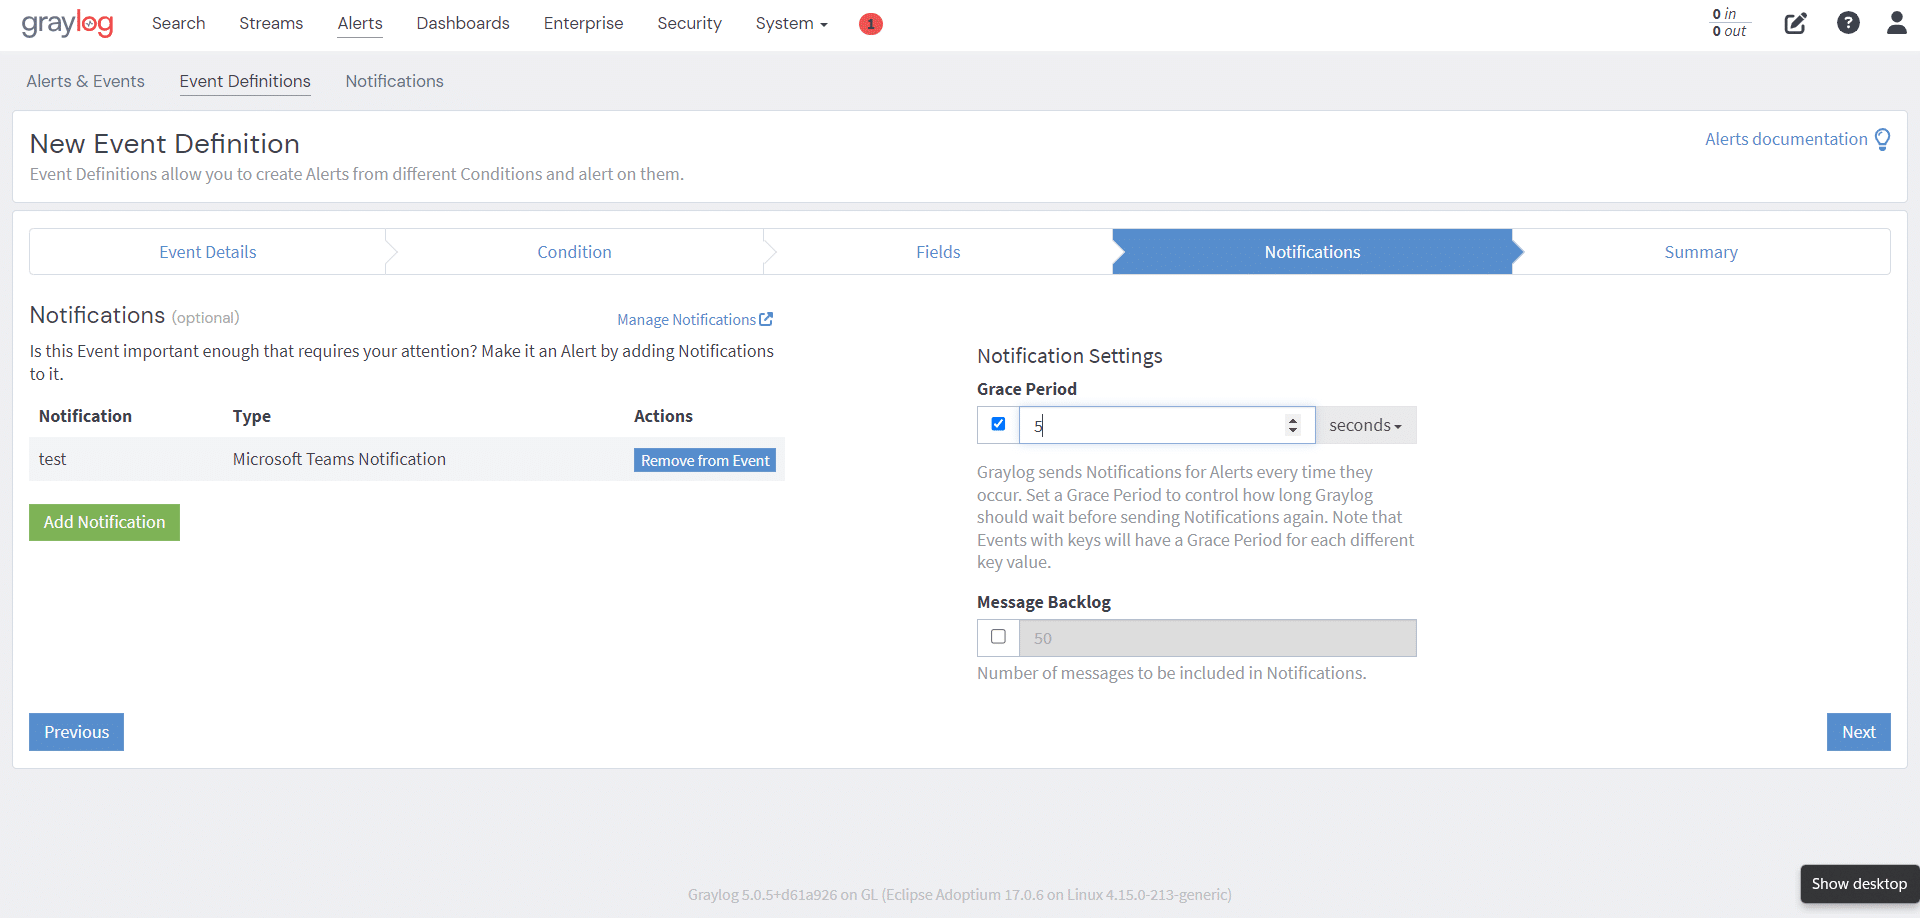Go to the Alerts & Events tab
This screenshot has width=1920, height=918.
85,81
